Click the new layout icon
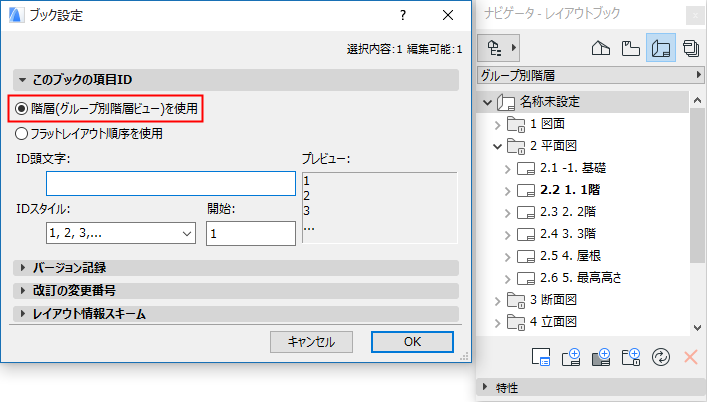This screenshot has width=707, height=402. (571, 357)
